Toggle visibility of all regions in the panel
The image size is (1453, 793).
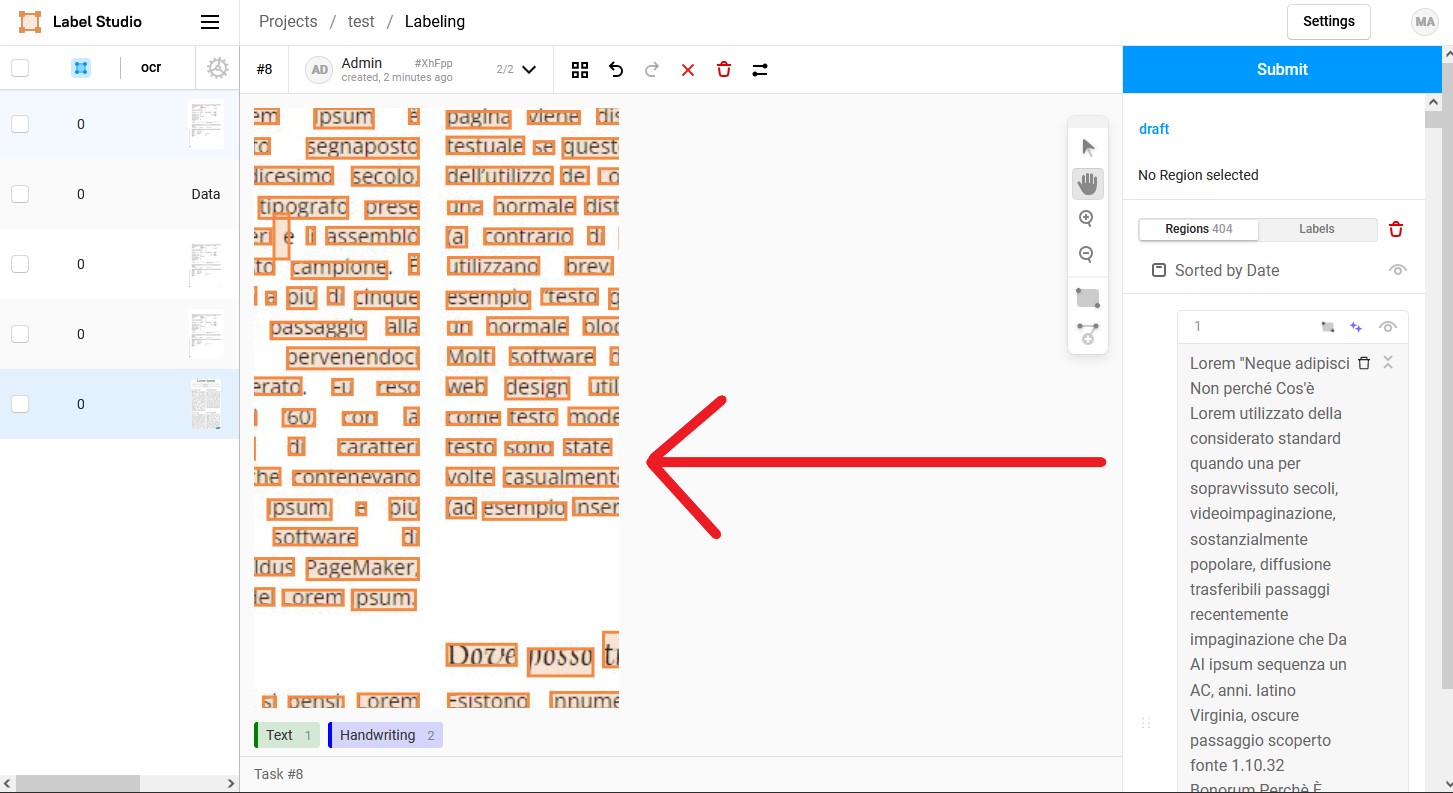(1397, 270)
